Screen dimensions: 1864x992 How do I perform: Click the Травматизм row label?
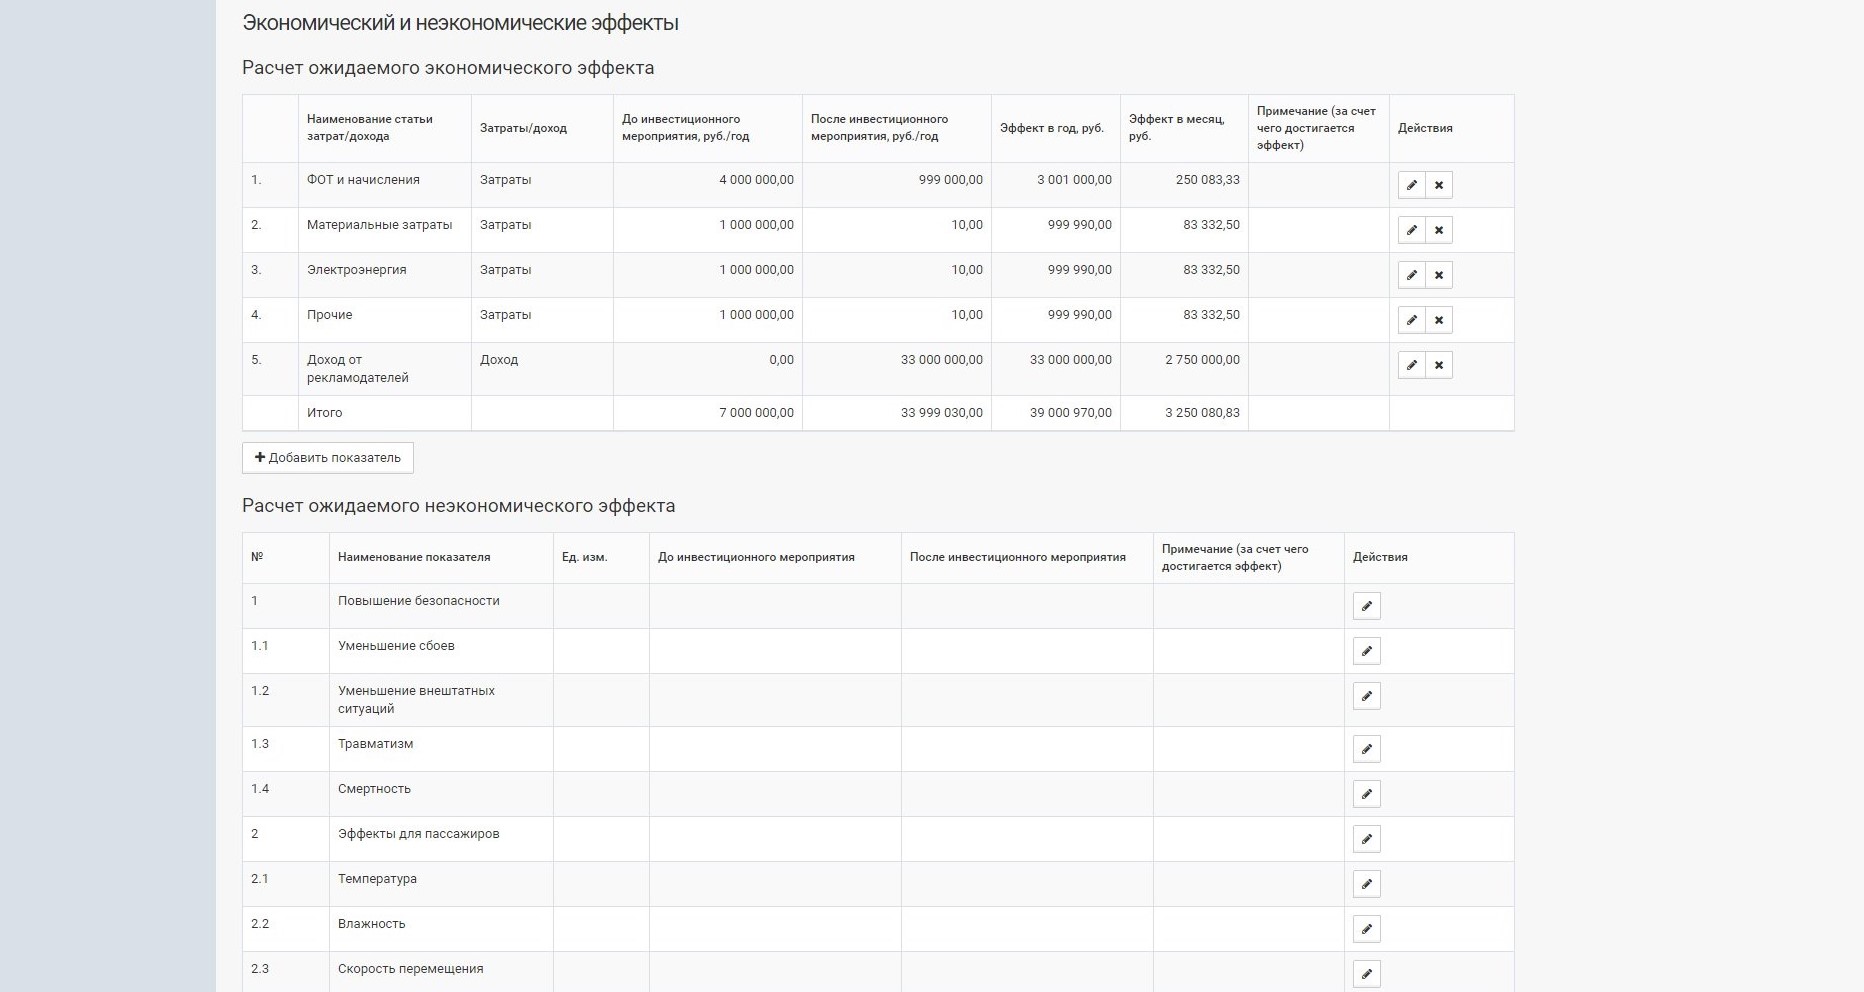(x=376, y=744)
